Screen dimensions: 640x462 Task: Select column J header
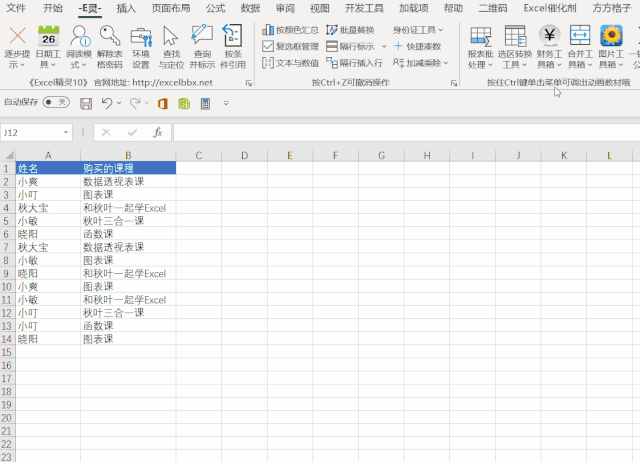(x=518, y=155)
